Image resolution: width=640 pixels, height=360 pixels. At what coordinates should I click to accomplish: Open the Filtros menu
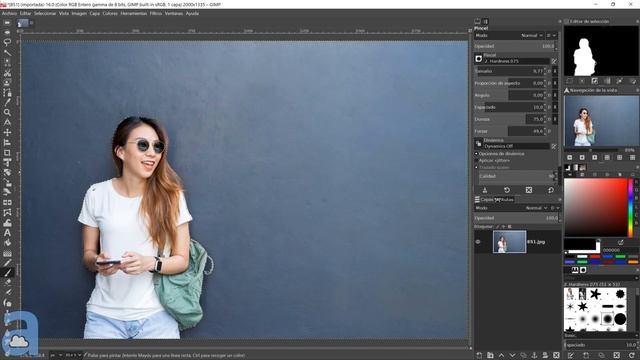(x=156, y=13)
